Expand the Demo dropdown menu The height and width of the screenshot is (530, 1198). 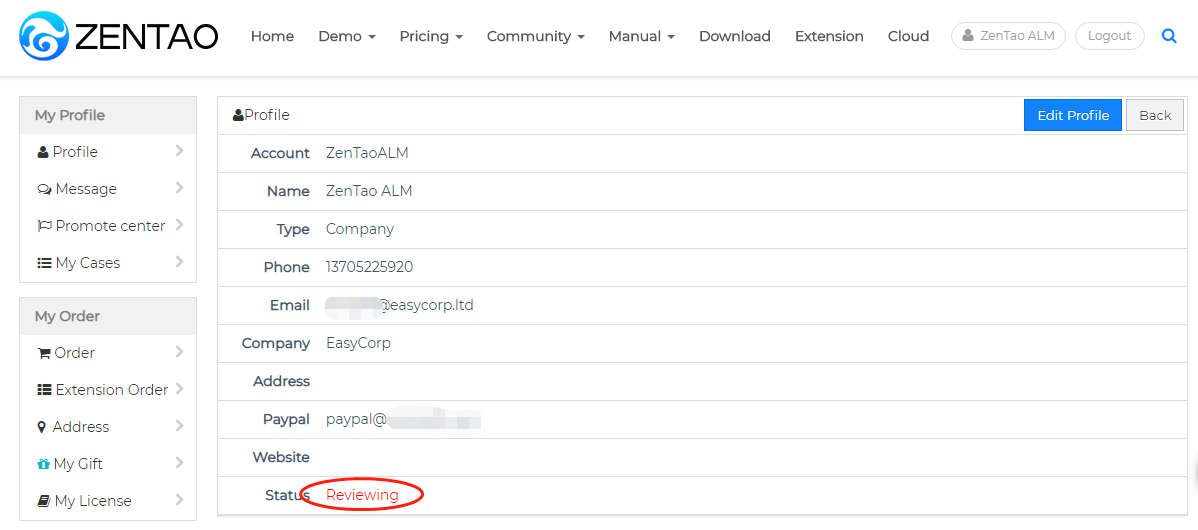pos(347,36)
